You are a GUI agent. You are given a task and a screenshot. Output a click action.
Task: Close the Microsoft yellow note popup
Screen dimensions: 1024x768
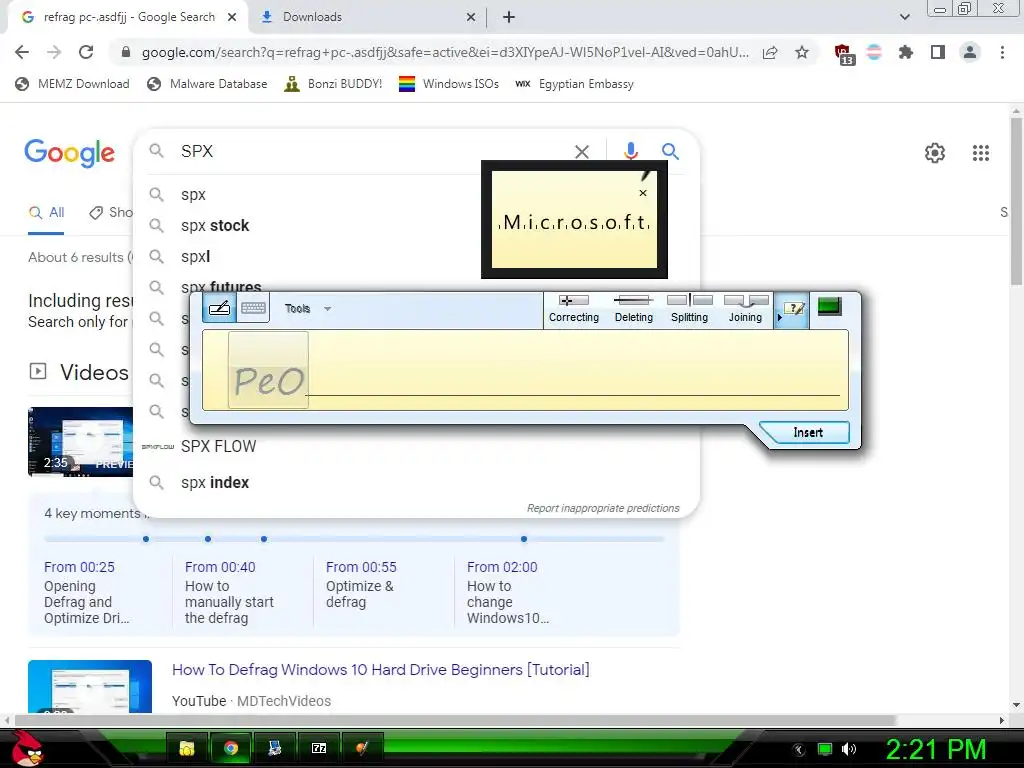[643, 193]
